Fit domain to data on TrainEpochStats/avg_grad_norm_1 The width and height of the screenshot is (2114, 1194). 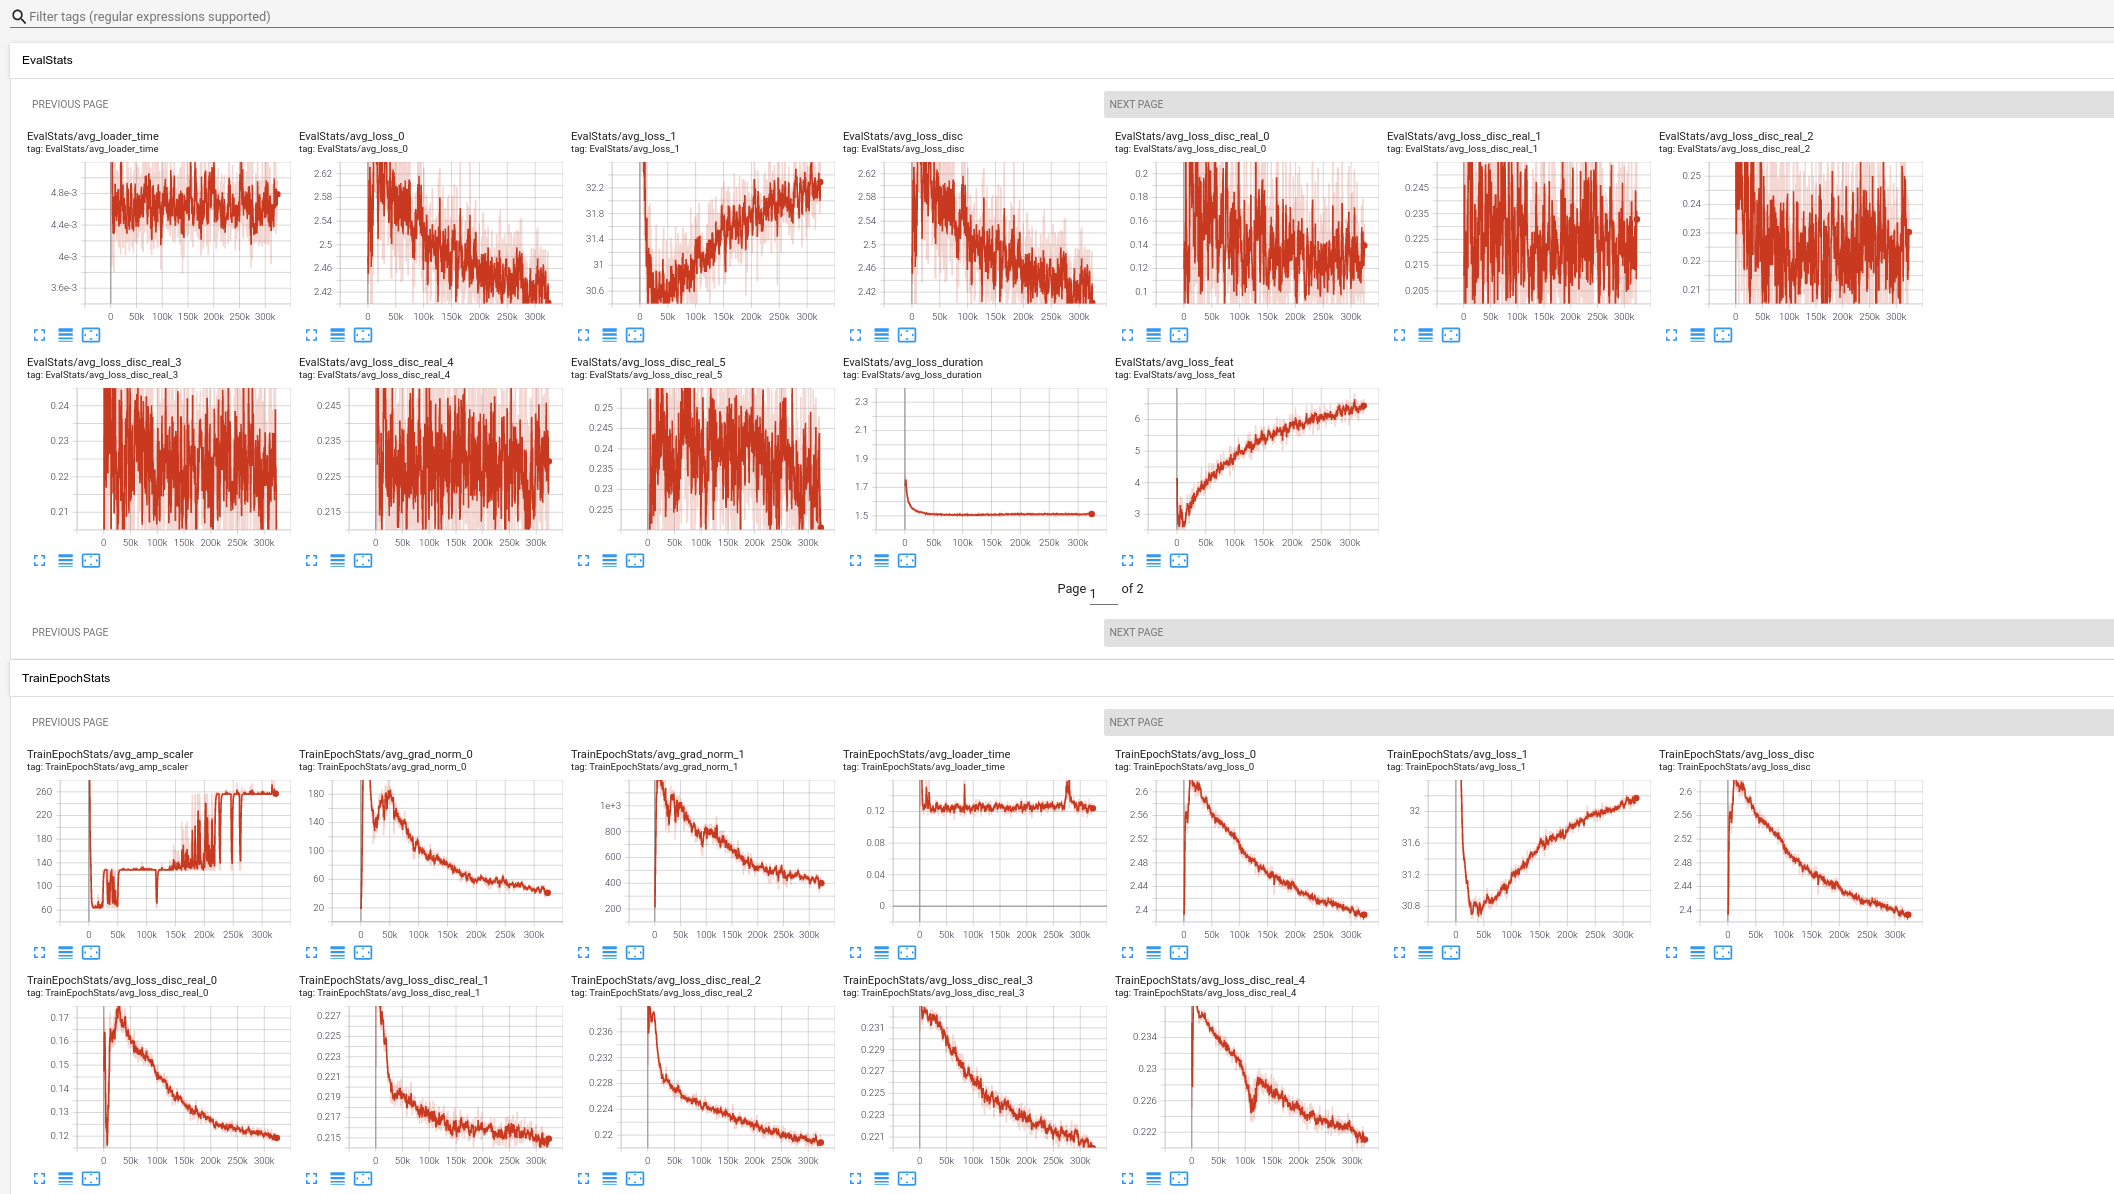point(635,953)
